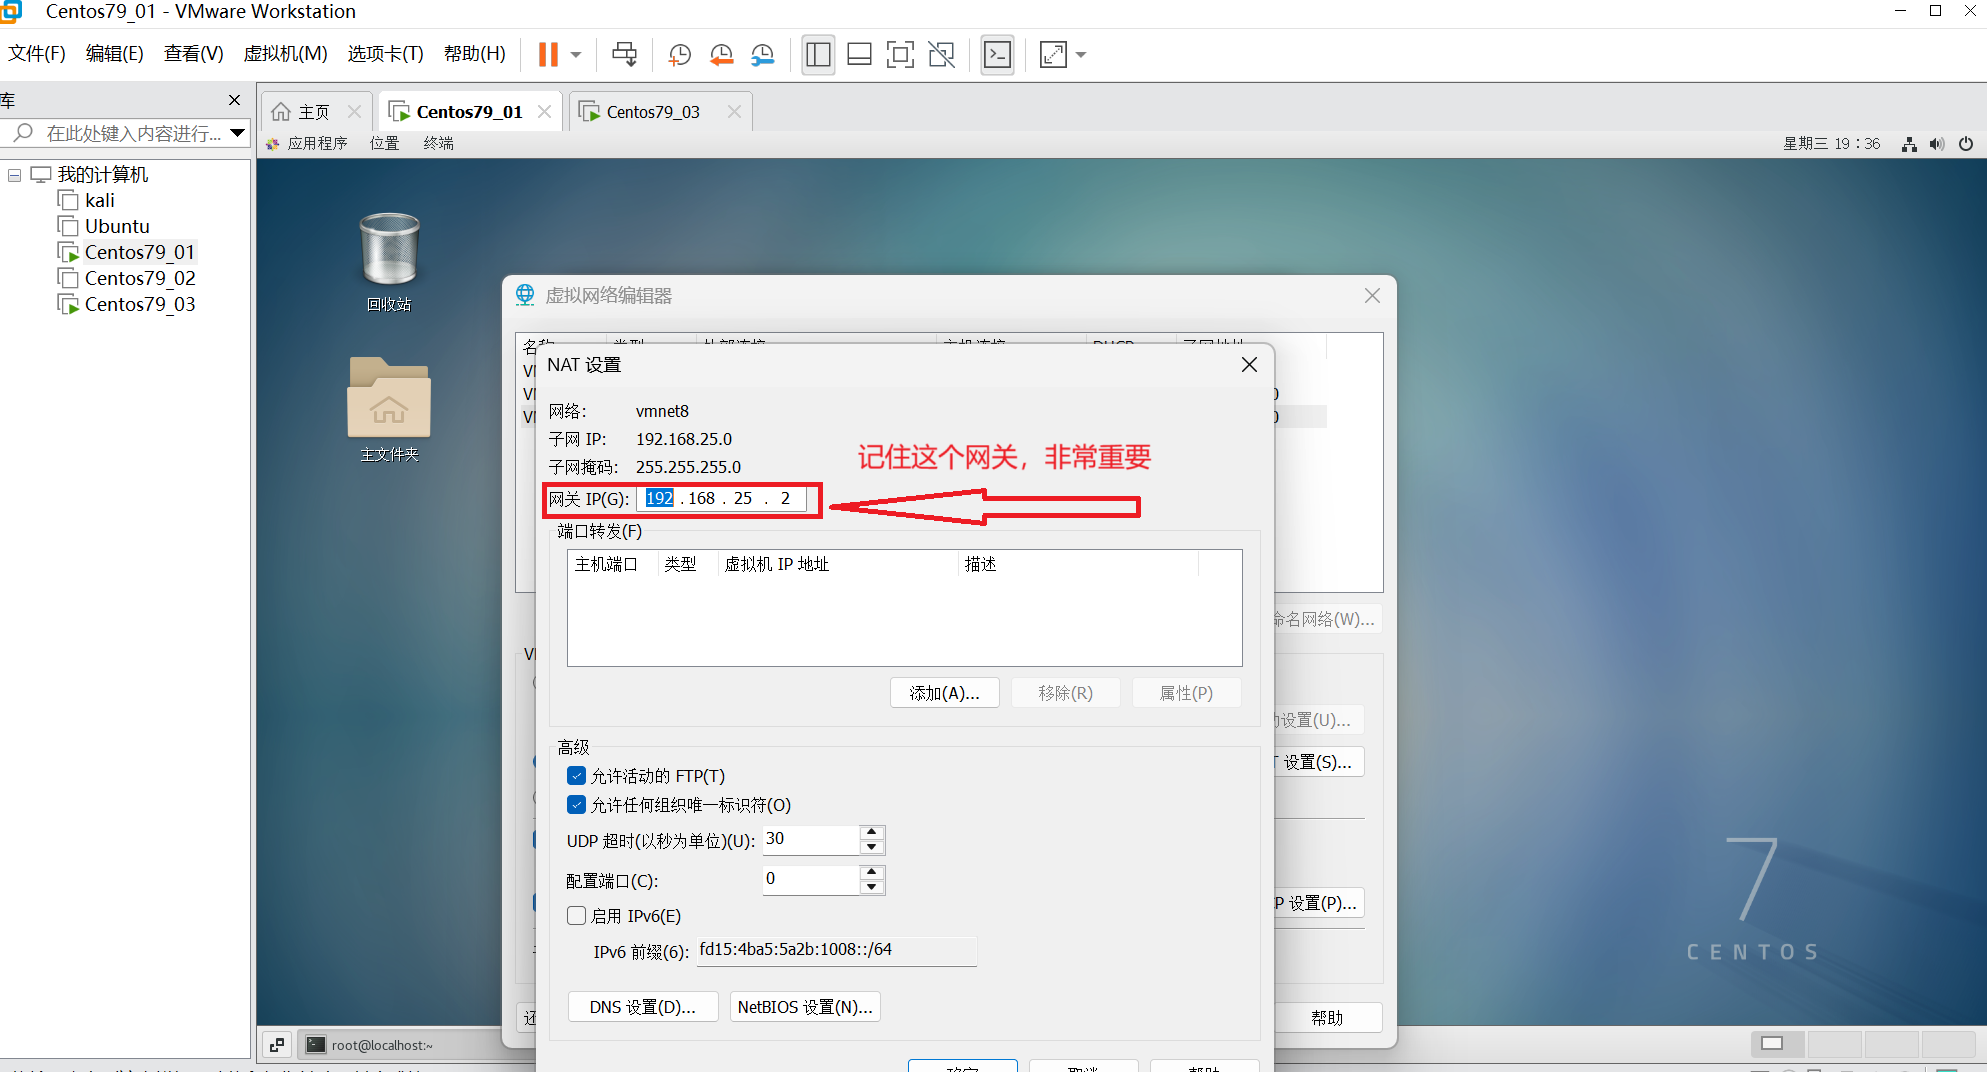The width and height of the screenshot is (1987, 1072).
Task: Switch to Unity mode using the toolbar icon
Action: pos(941,54)
